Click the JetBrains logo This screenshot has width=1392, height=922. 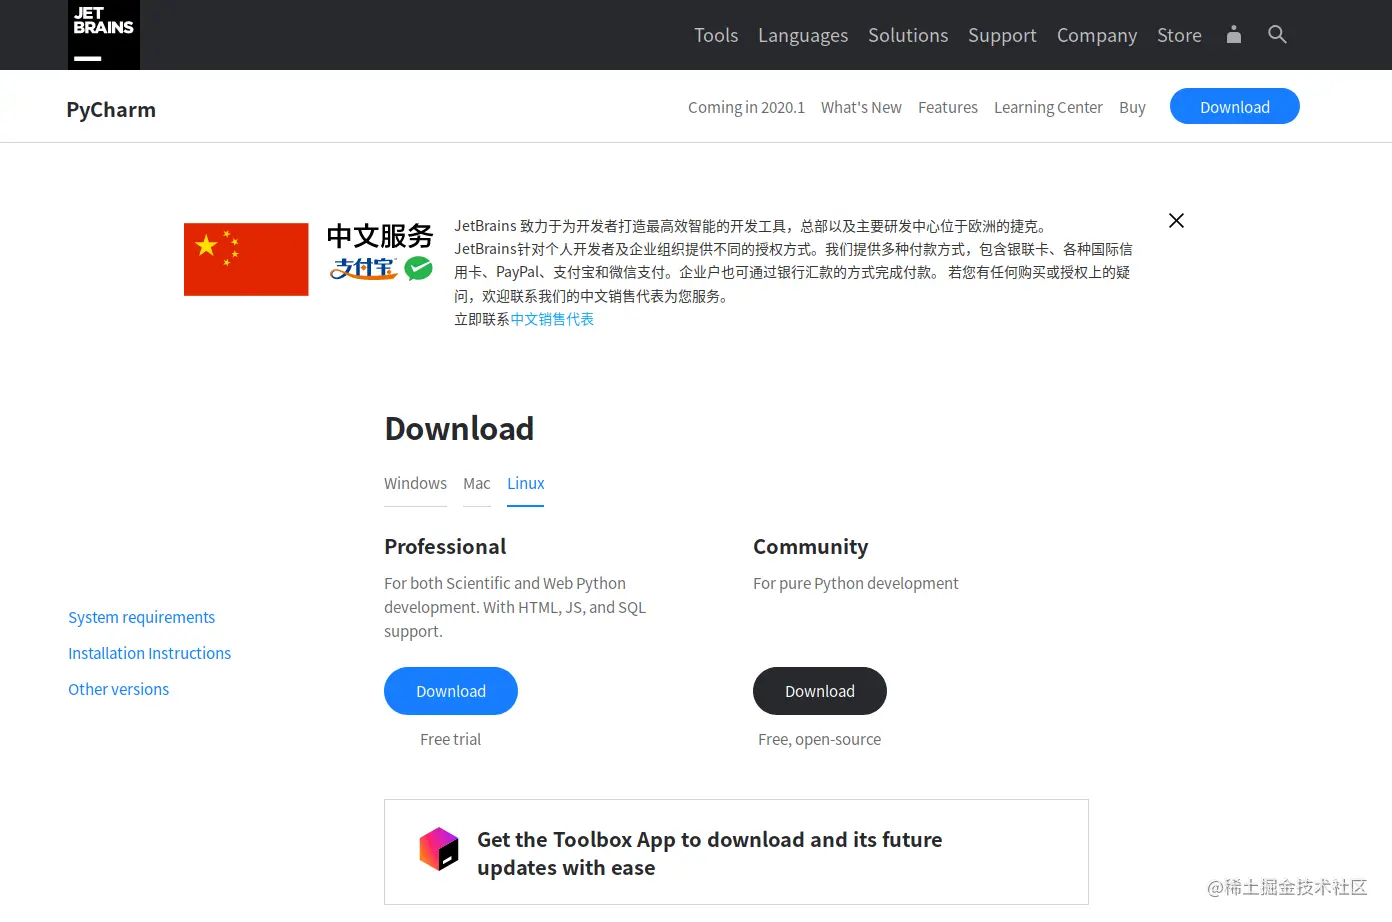point(103,34)
